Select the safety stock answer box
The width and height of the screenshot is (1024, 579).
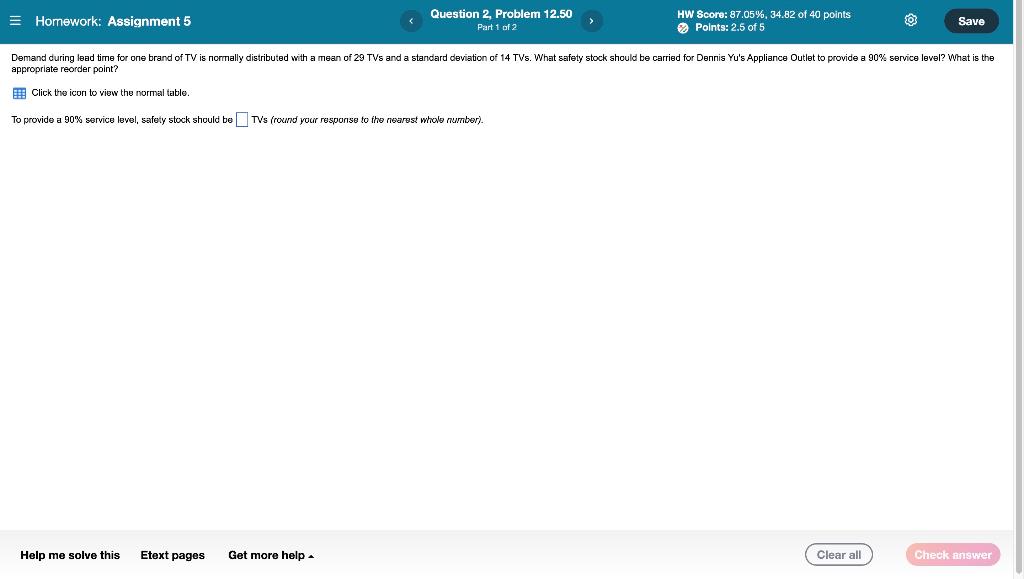tap(241, 119)
